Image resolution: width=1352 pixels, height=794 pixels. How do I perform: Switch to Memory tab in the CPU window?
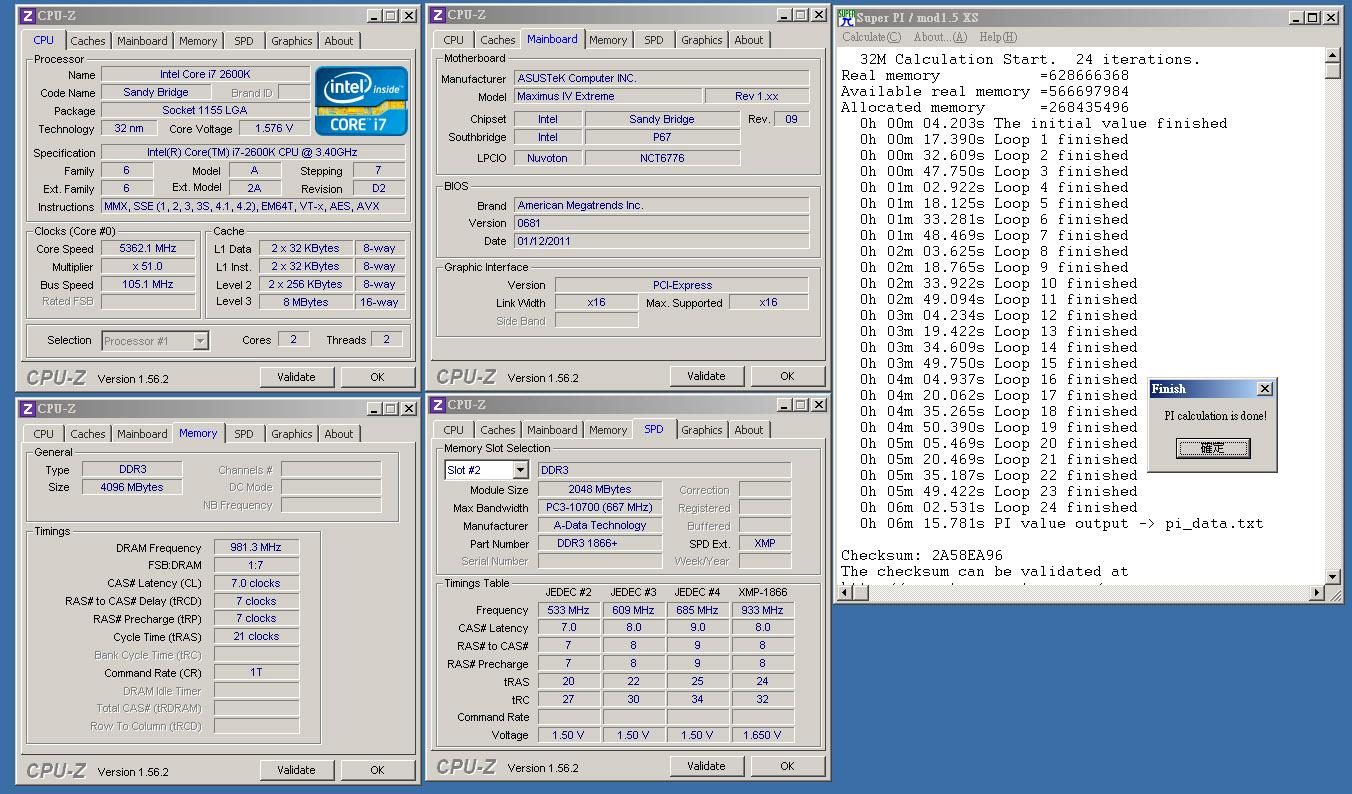click(x=198, y=41)
